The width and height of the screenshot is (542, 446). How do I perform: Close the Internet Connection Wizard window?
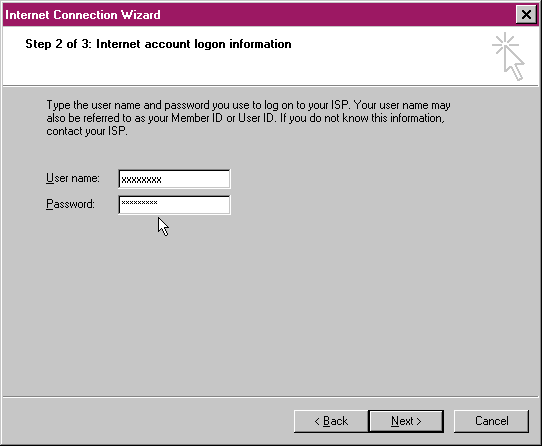(526, 15)
